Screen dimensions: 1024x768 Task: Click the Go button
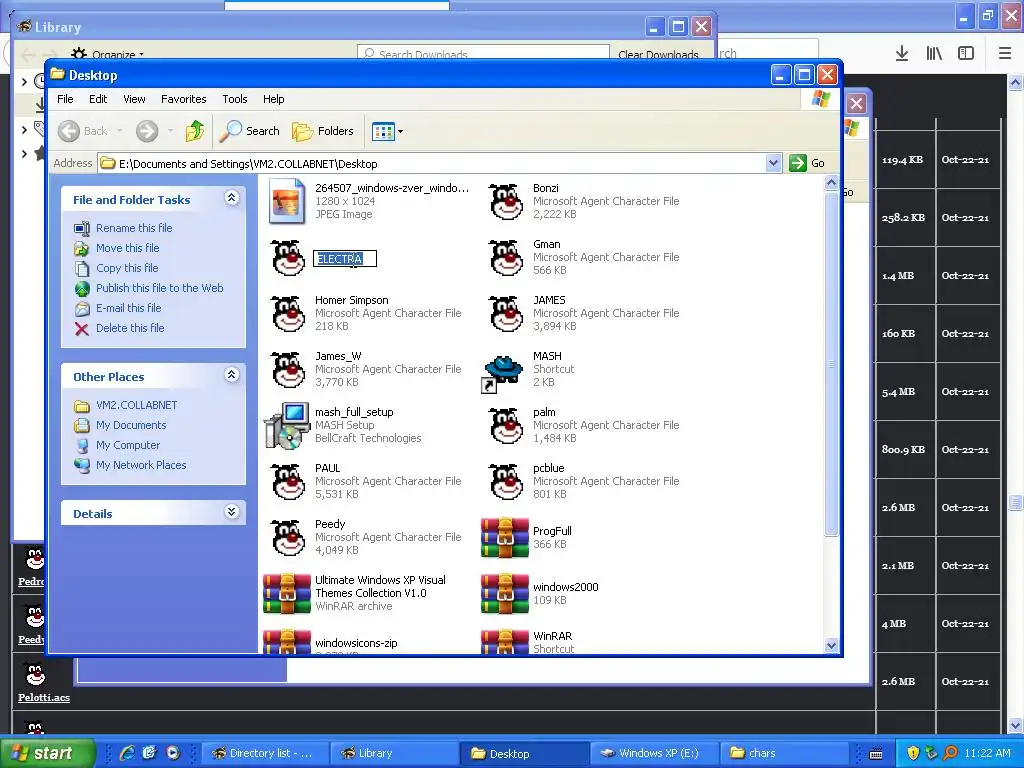coord(807,163)
